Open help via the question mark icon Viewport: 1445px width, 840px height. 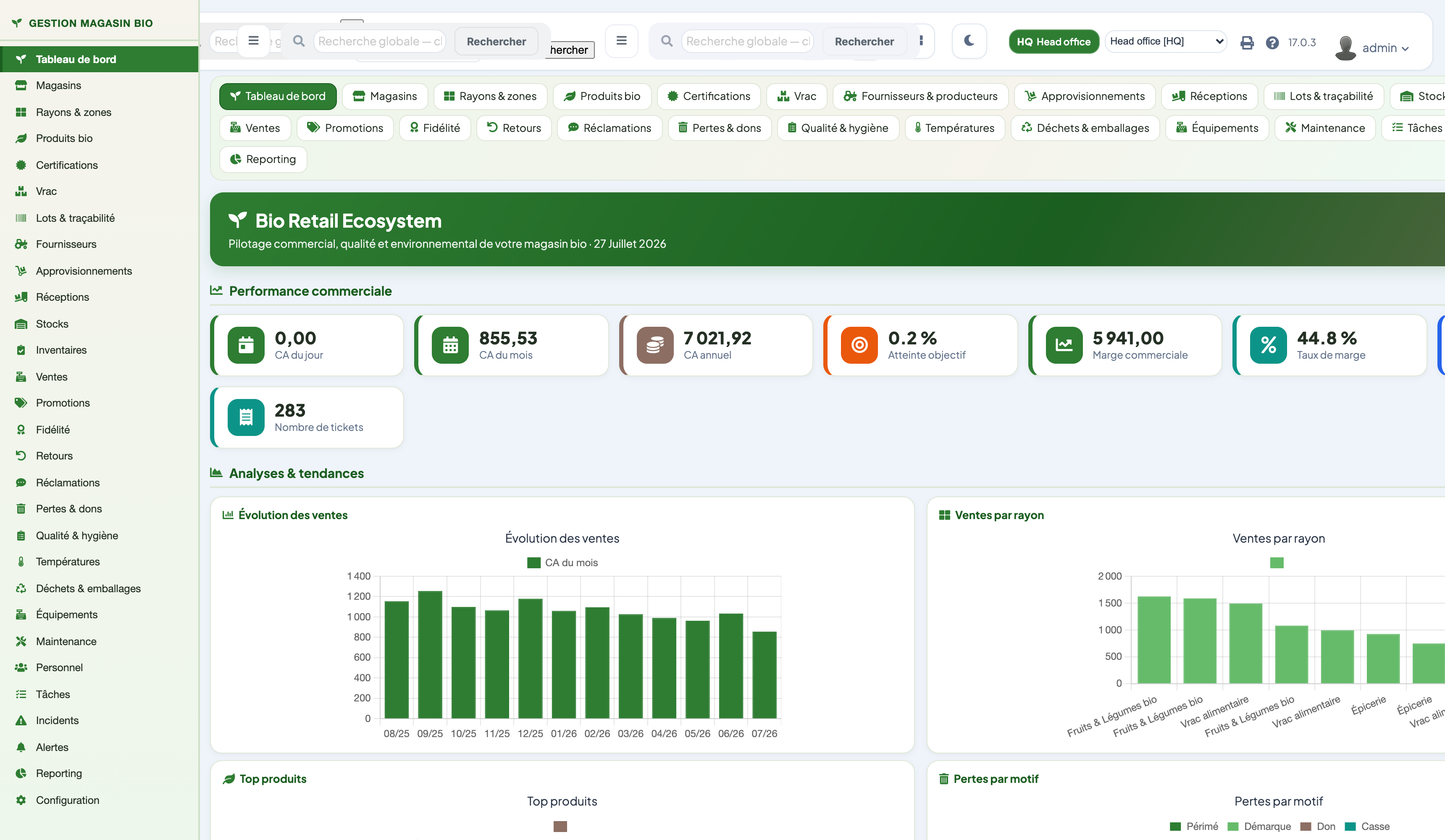point(1272,43)
